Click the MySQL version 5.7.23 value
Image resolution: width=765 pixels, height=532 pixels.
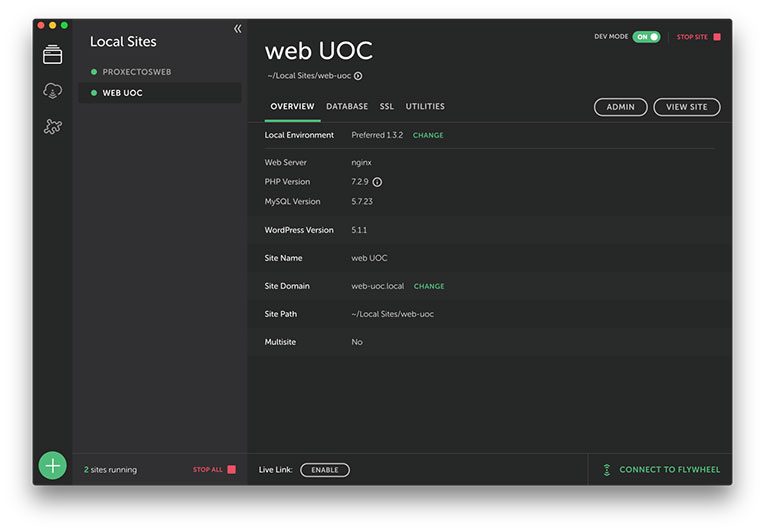(x=362, y=202)
